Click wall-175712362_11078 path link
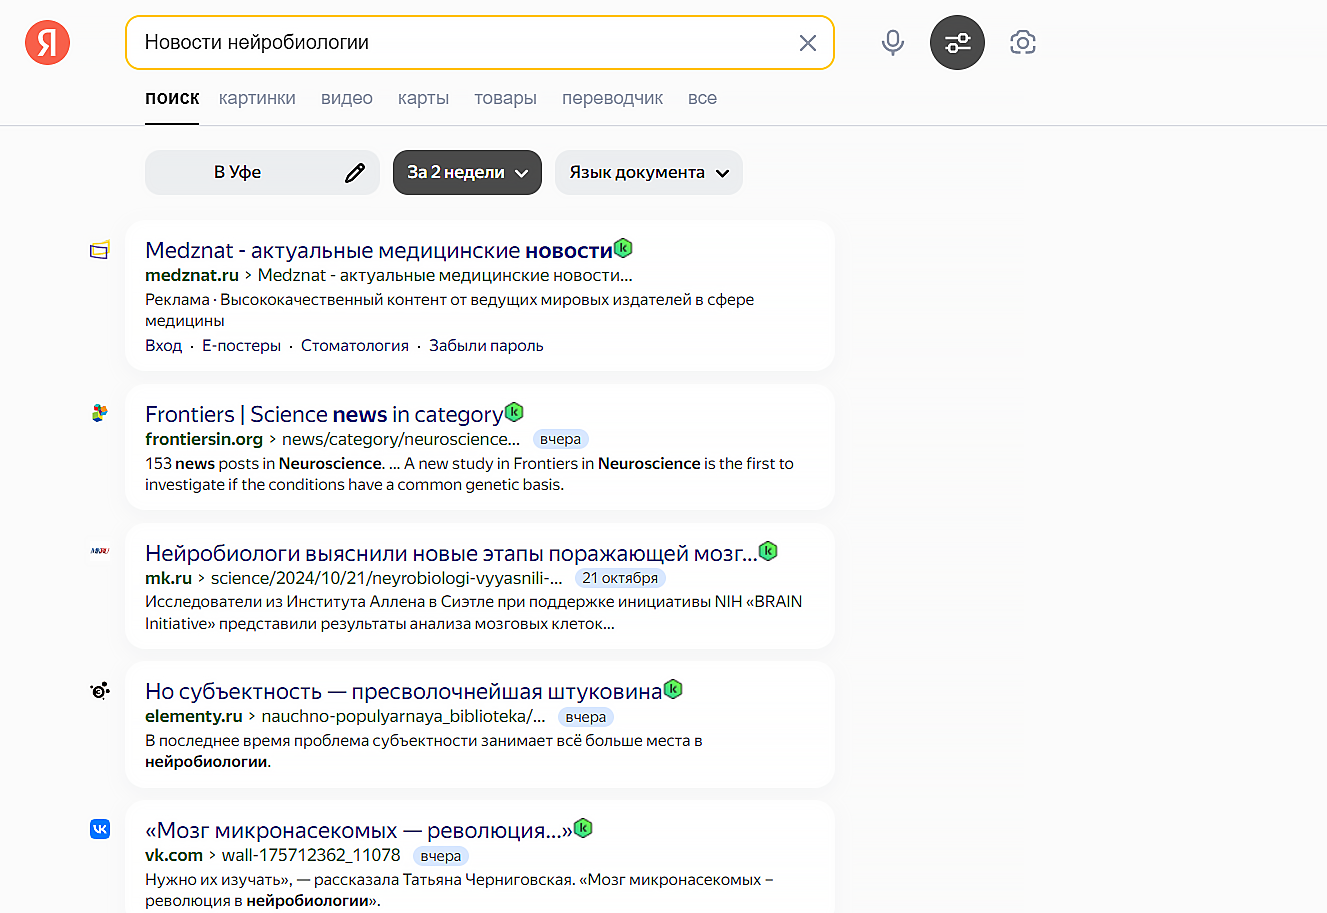 click(311, 855)
